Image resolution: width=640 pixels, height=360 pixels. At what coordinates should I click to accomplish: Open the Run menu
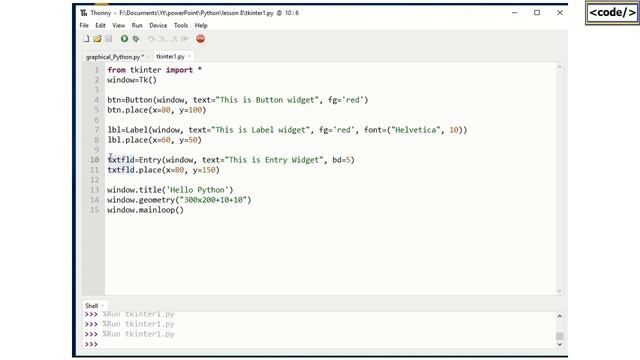pyautogui.click(x=137, y=25)
